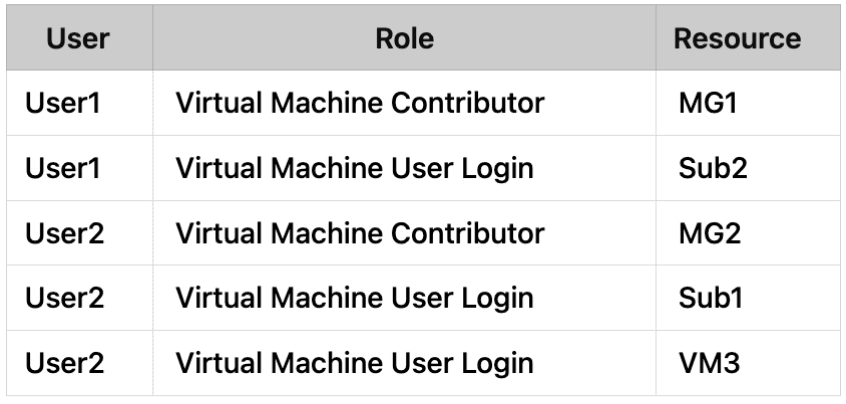The height and width of the screenshot is (404, 846).
Task: Select Virtual Machine Contributor role for MG2
Action: pyautogui.click(x=360, y=234)
